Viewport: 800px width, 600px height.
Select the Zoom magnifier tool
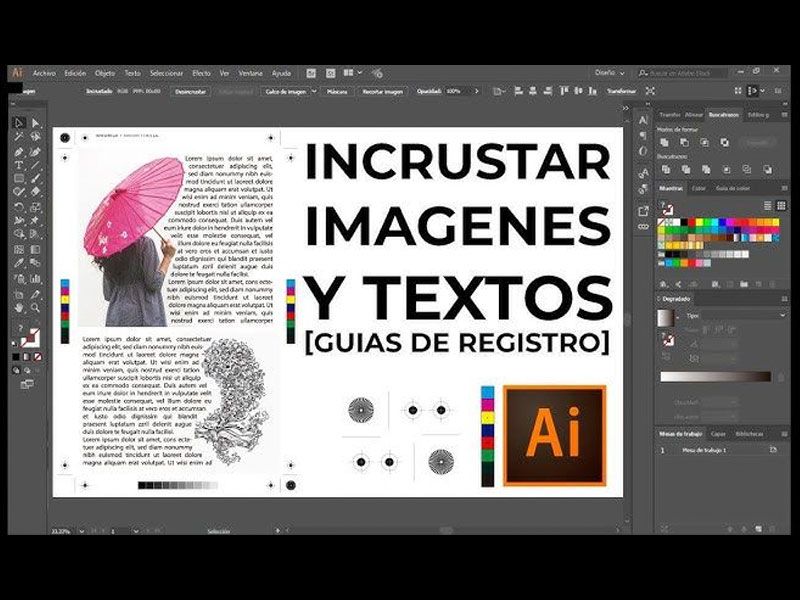[35, 308]
